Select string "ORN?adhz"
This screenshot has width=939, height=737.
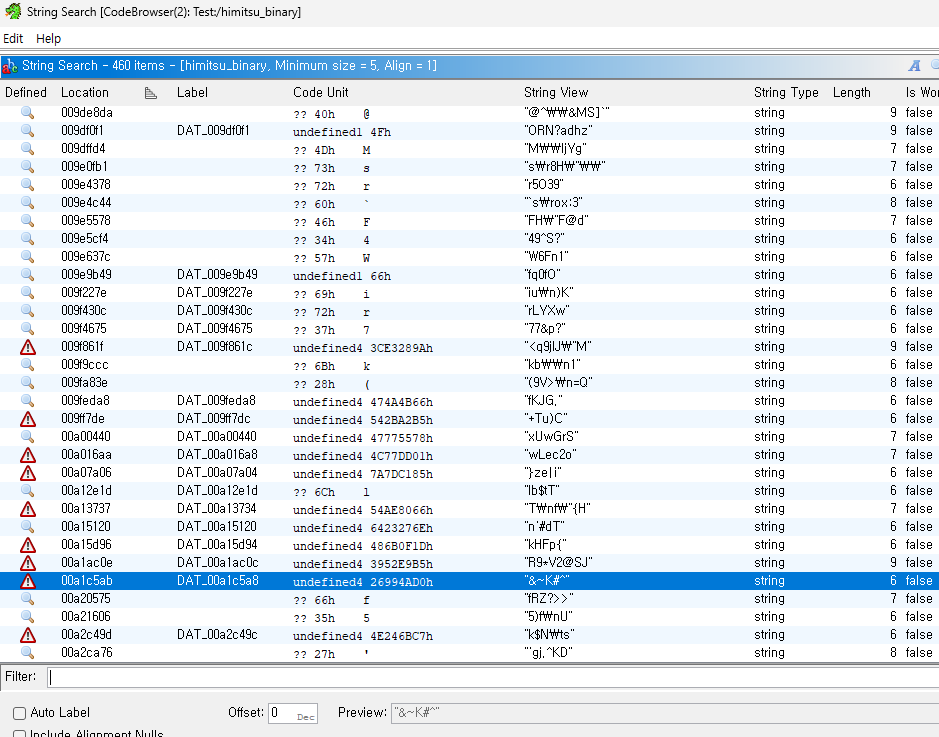(x=558, y=131)
